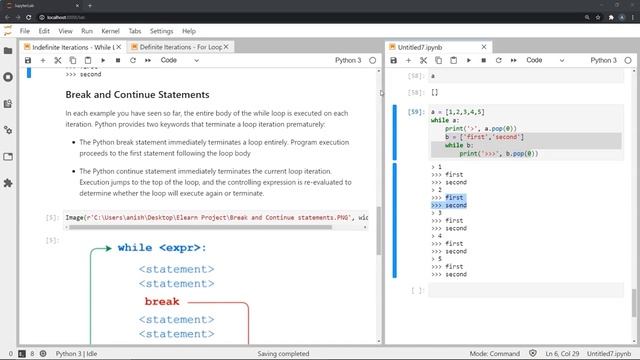
Task: Click the terminals count icon in status bar
Action: pyautogui.click(x=22, y=353)
